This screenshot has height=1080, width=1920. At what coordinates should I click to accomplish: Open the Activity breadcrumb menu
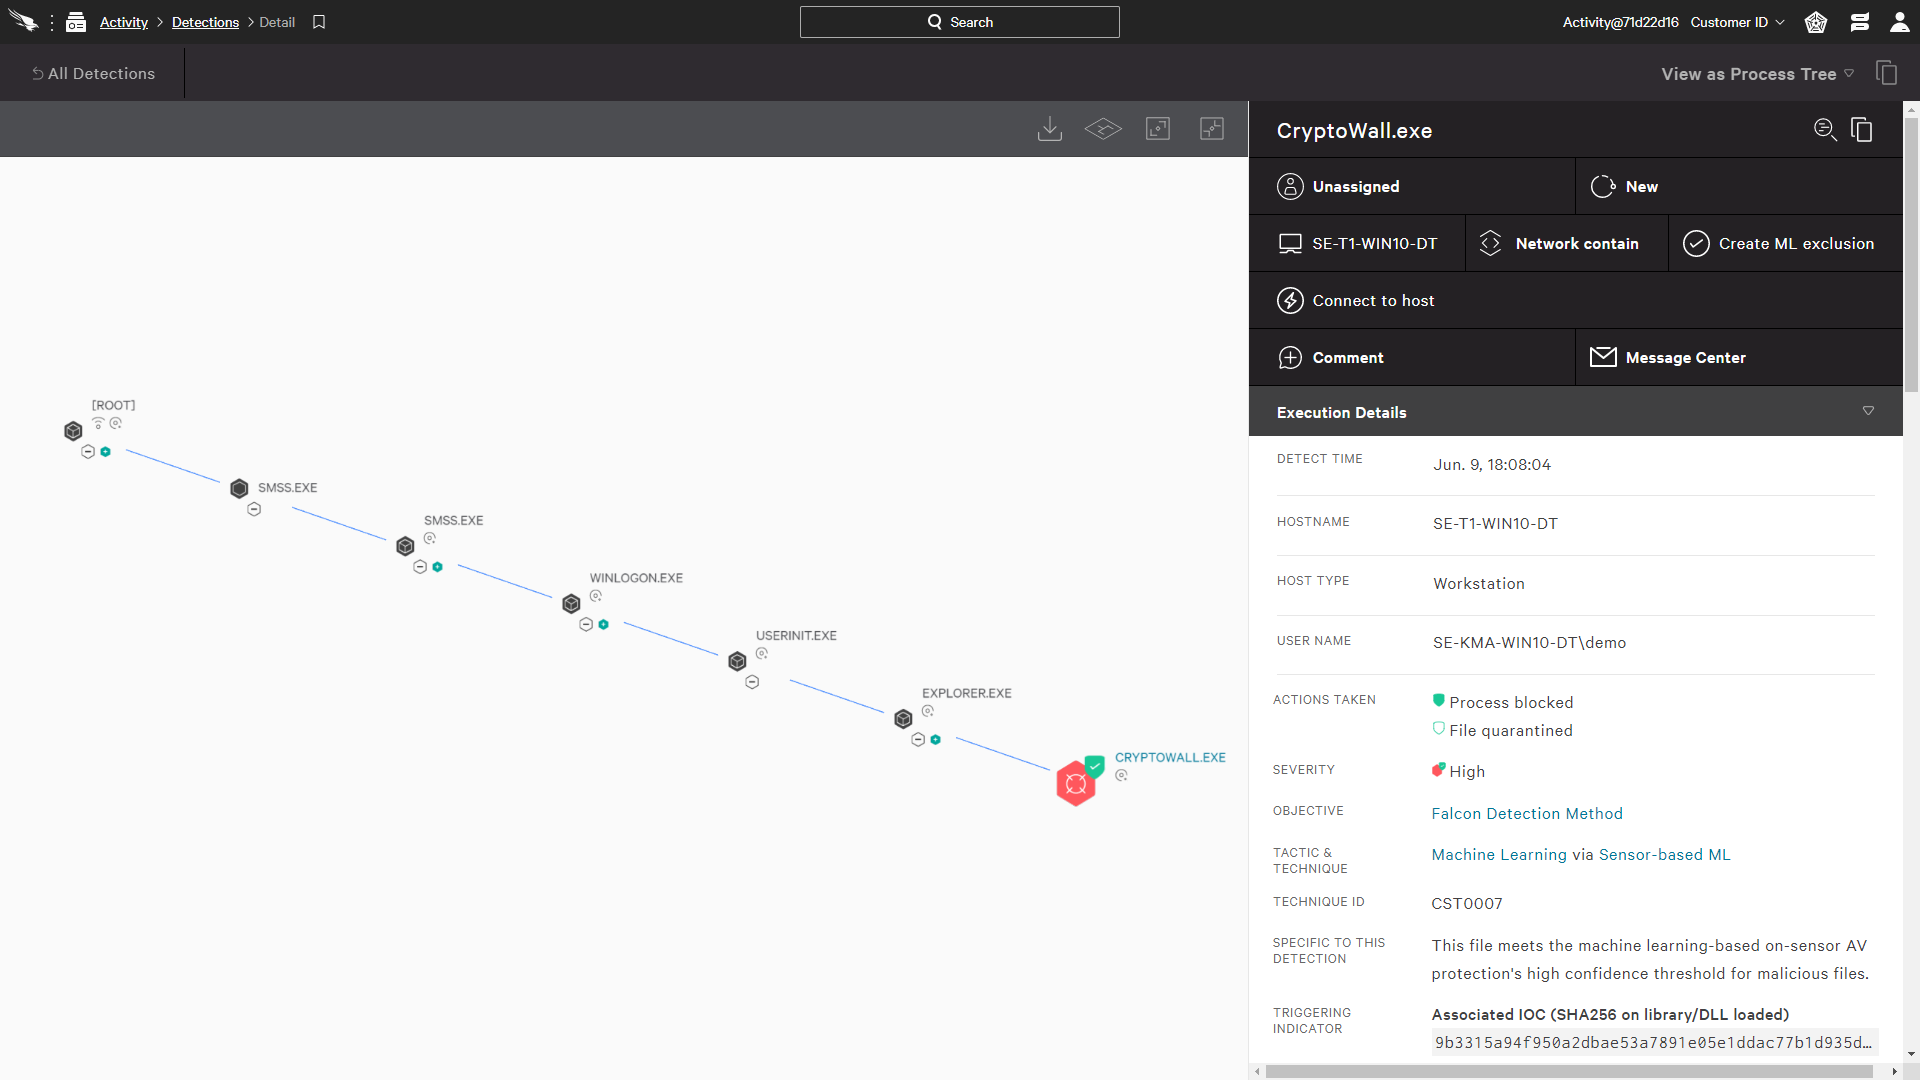(x=124, y=22)
